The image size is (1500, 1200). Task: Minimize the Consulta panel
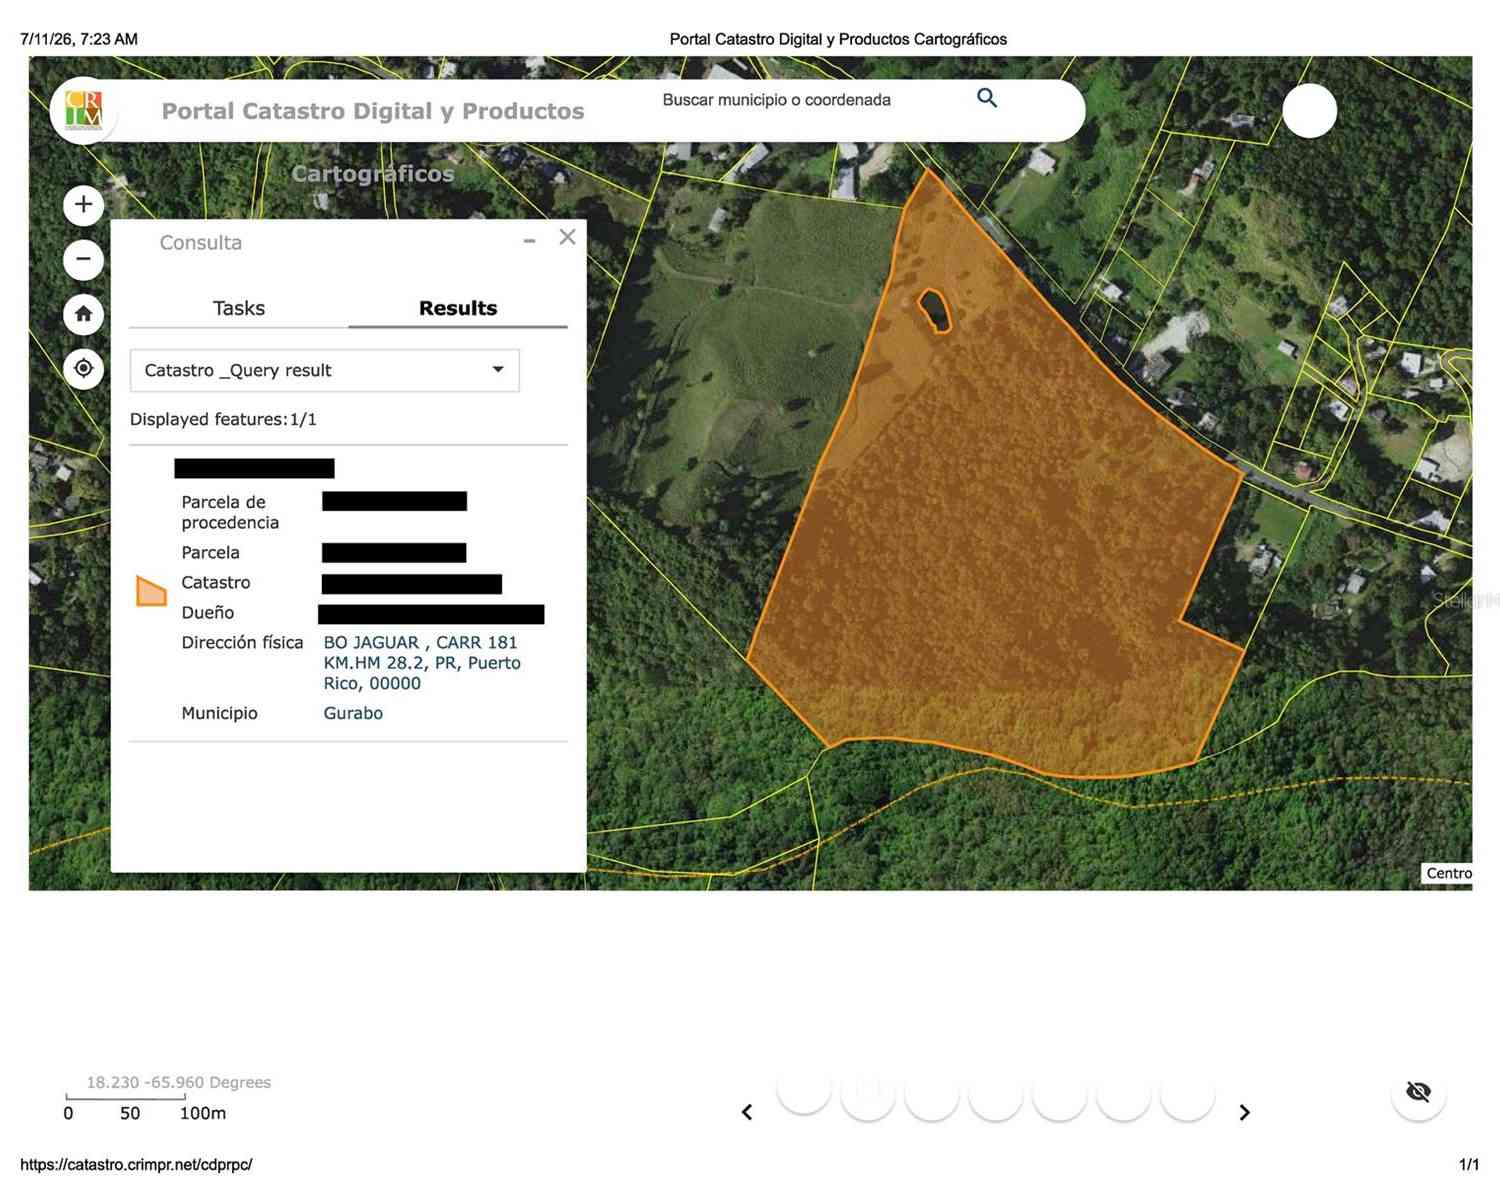(530, 240)
